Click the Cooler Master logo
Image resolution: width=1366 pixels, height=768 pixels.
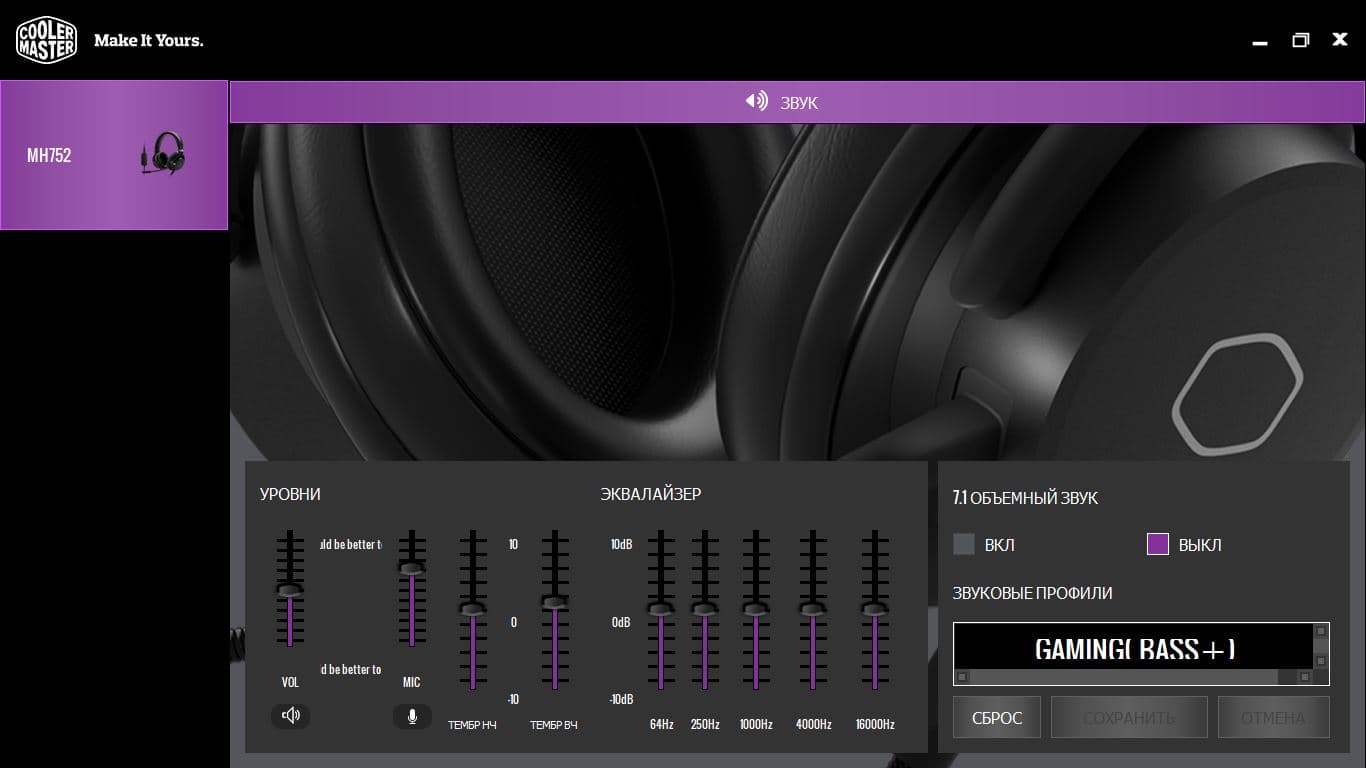pyautogui.click(x=46, y=40)
